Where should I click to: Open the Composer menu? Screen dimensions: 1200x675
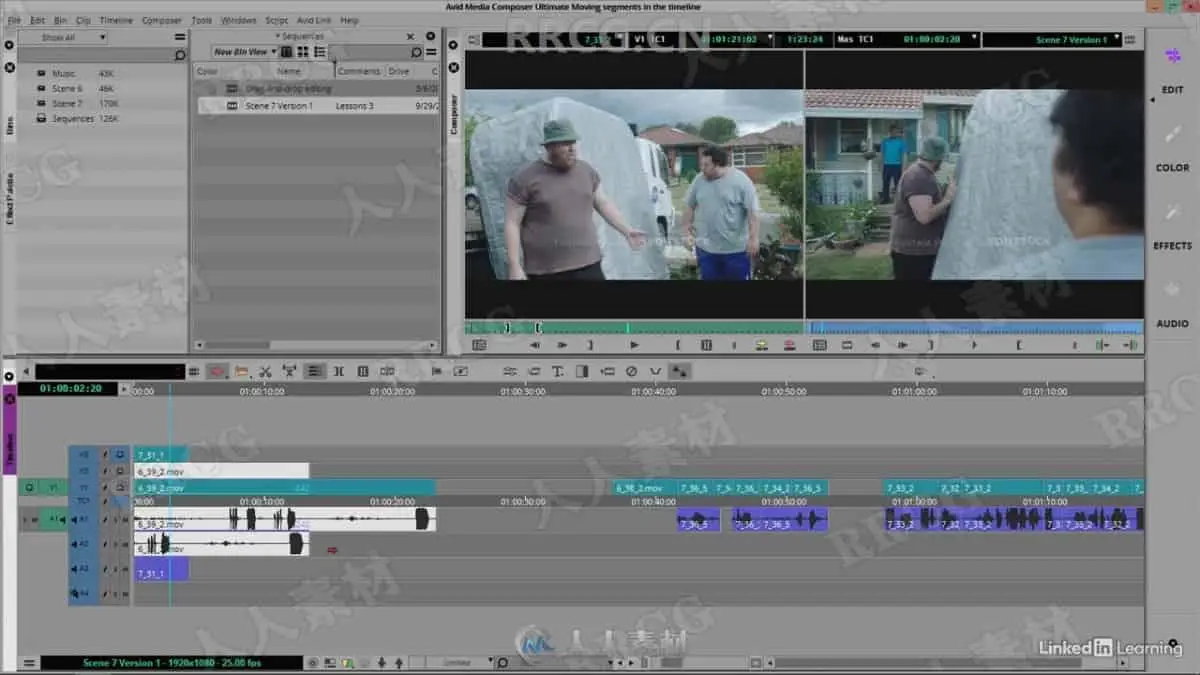[x=161, y=20]
